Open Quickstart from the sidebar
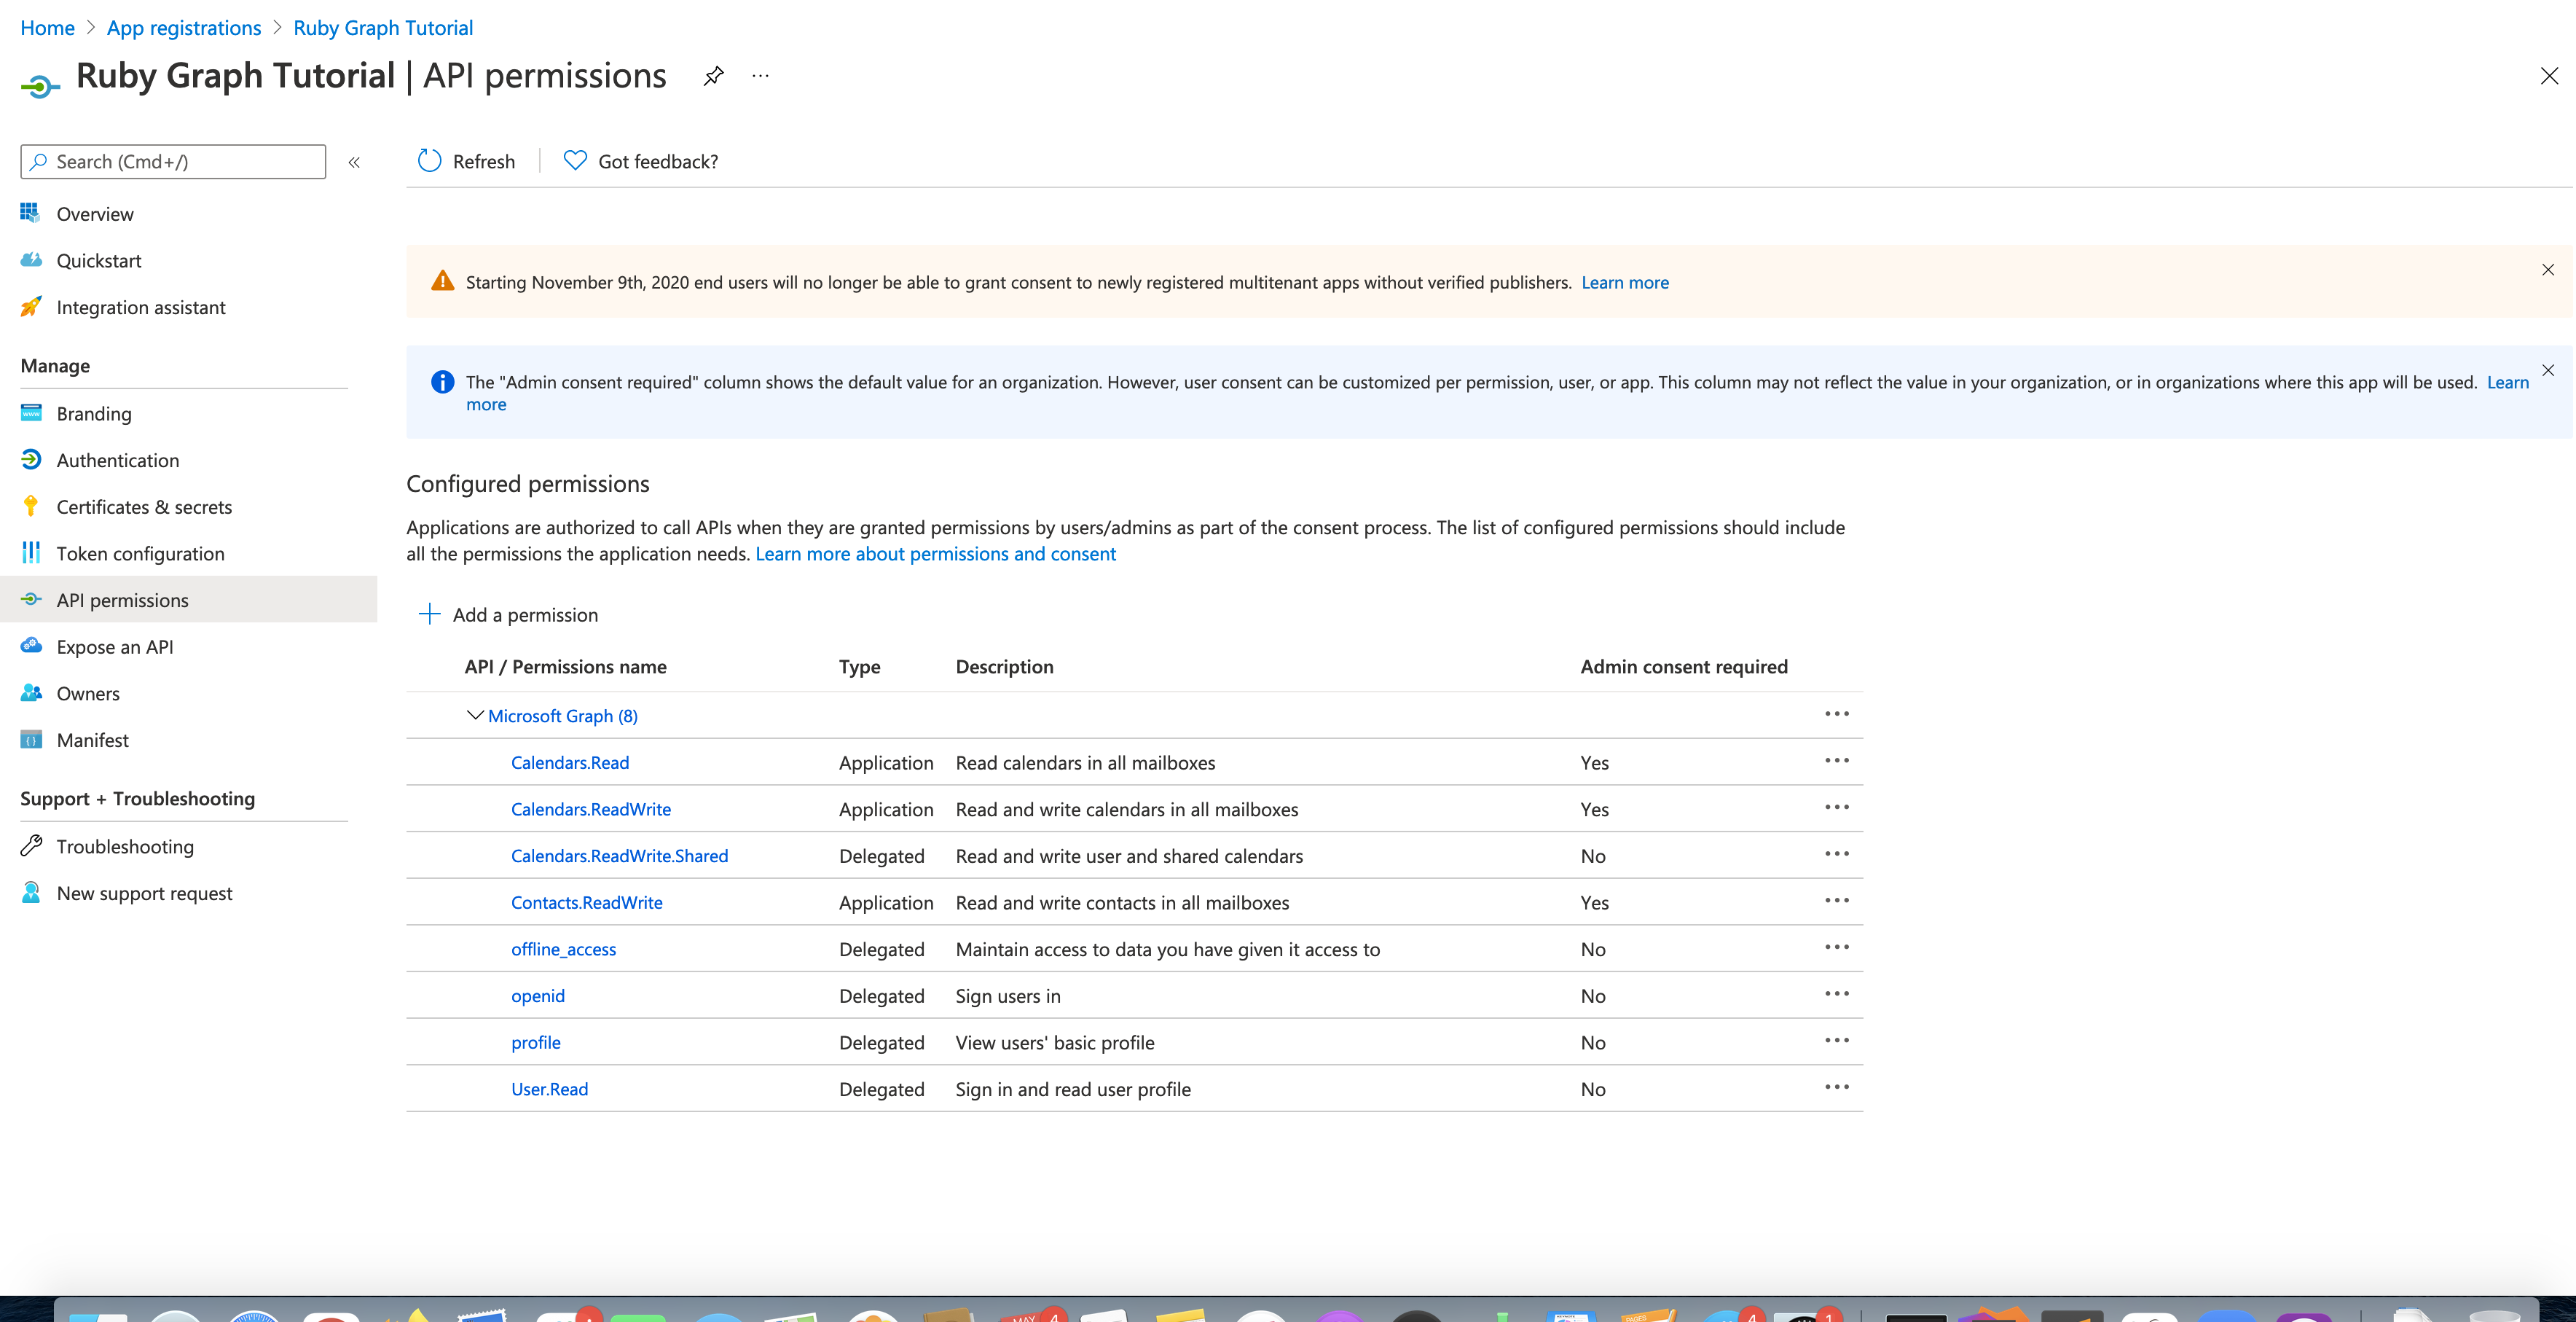 (99, 260)
